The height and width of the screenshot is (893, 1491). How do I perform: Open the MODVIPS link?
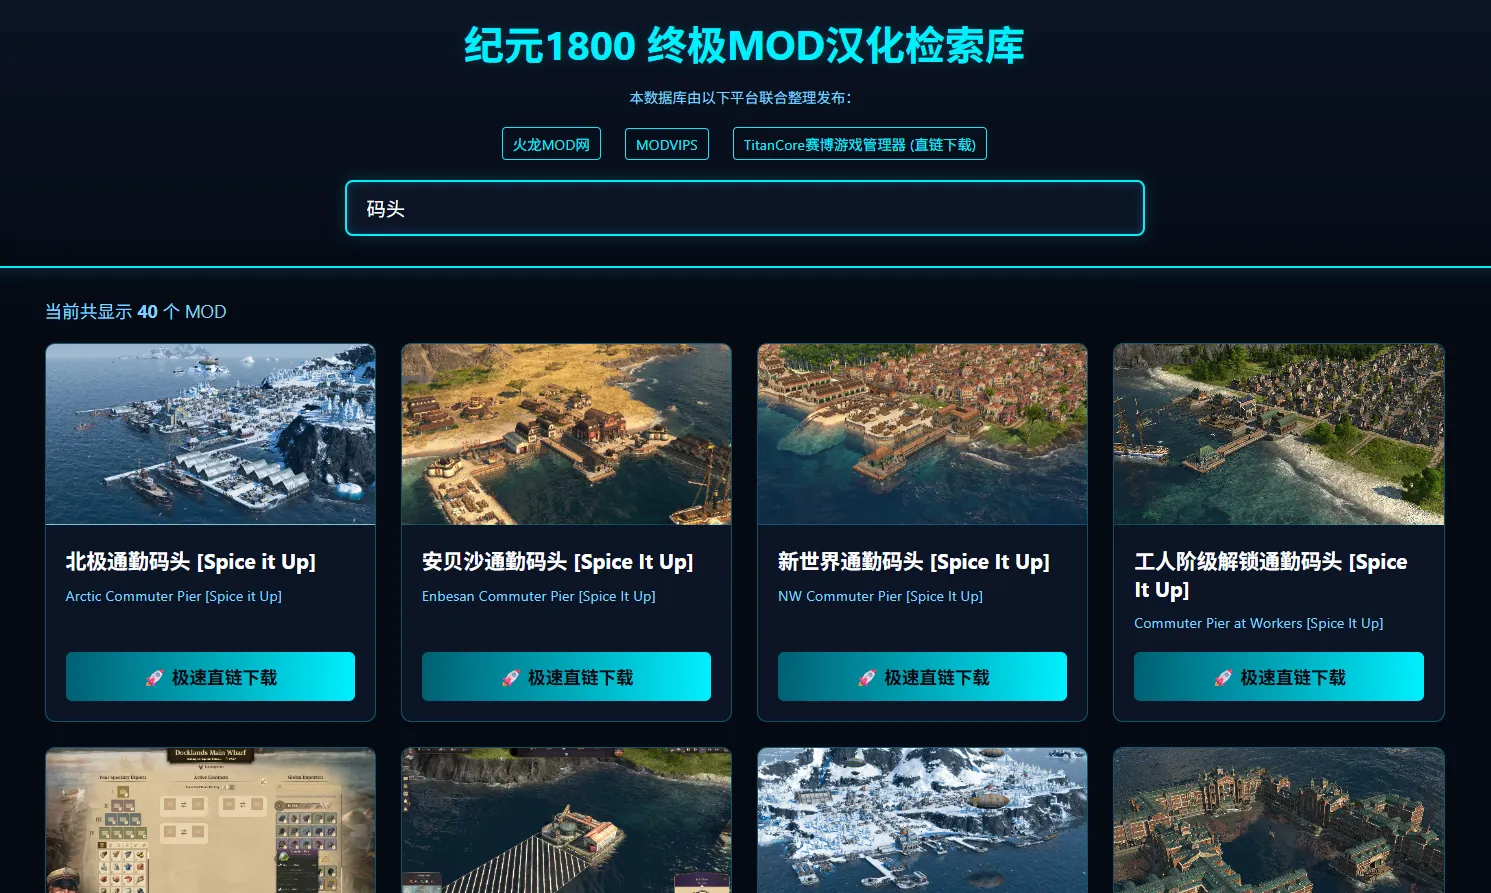667,144
